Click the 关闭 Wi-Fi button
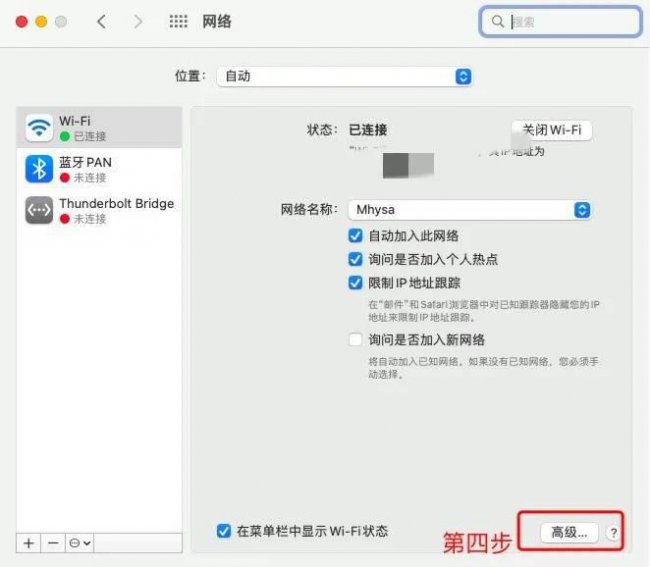 tap(552, 130)
